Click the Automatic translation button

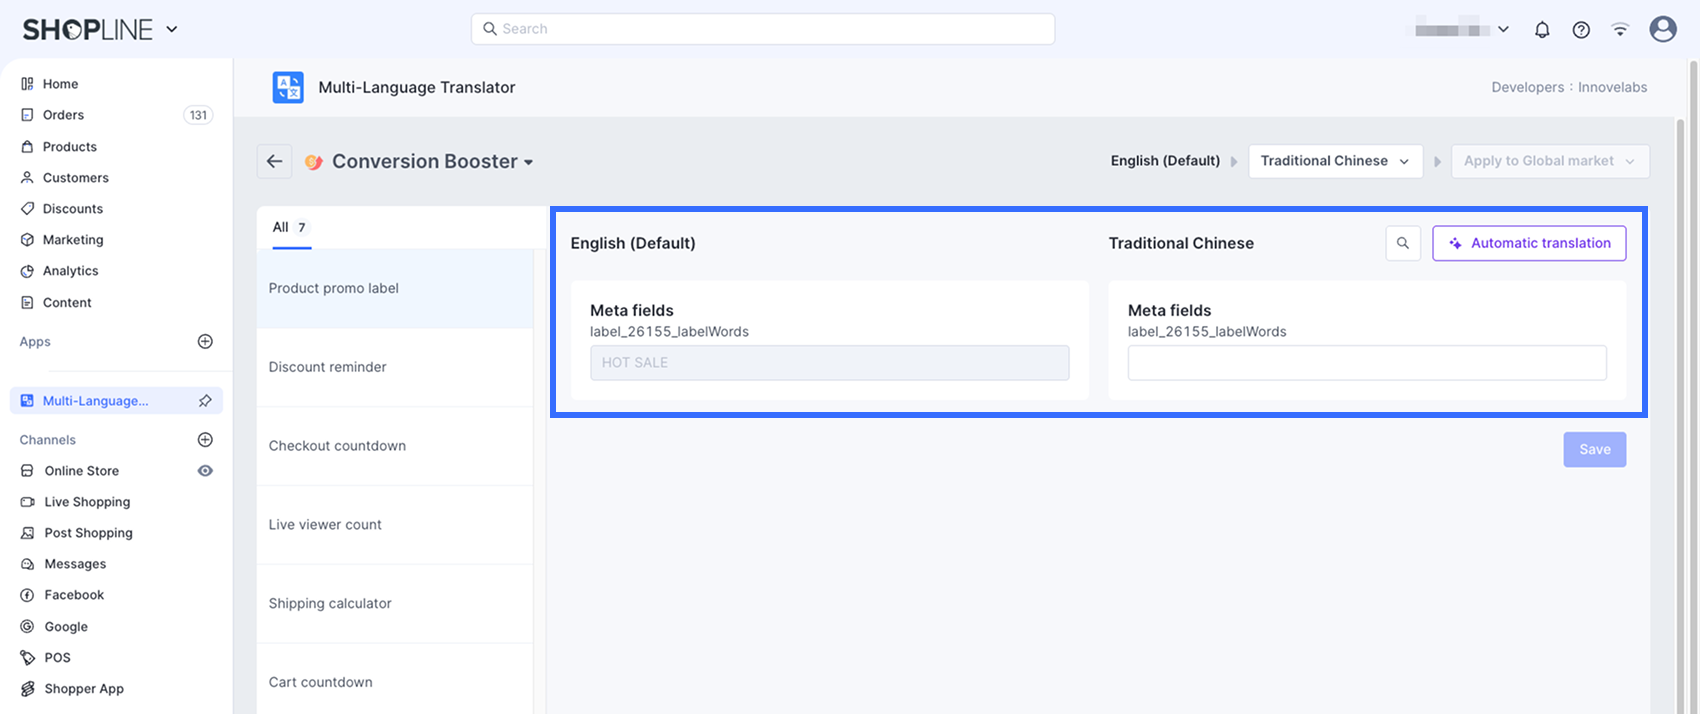pos(1529,243)
